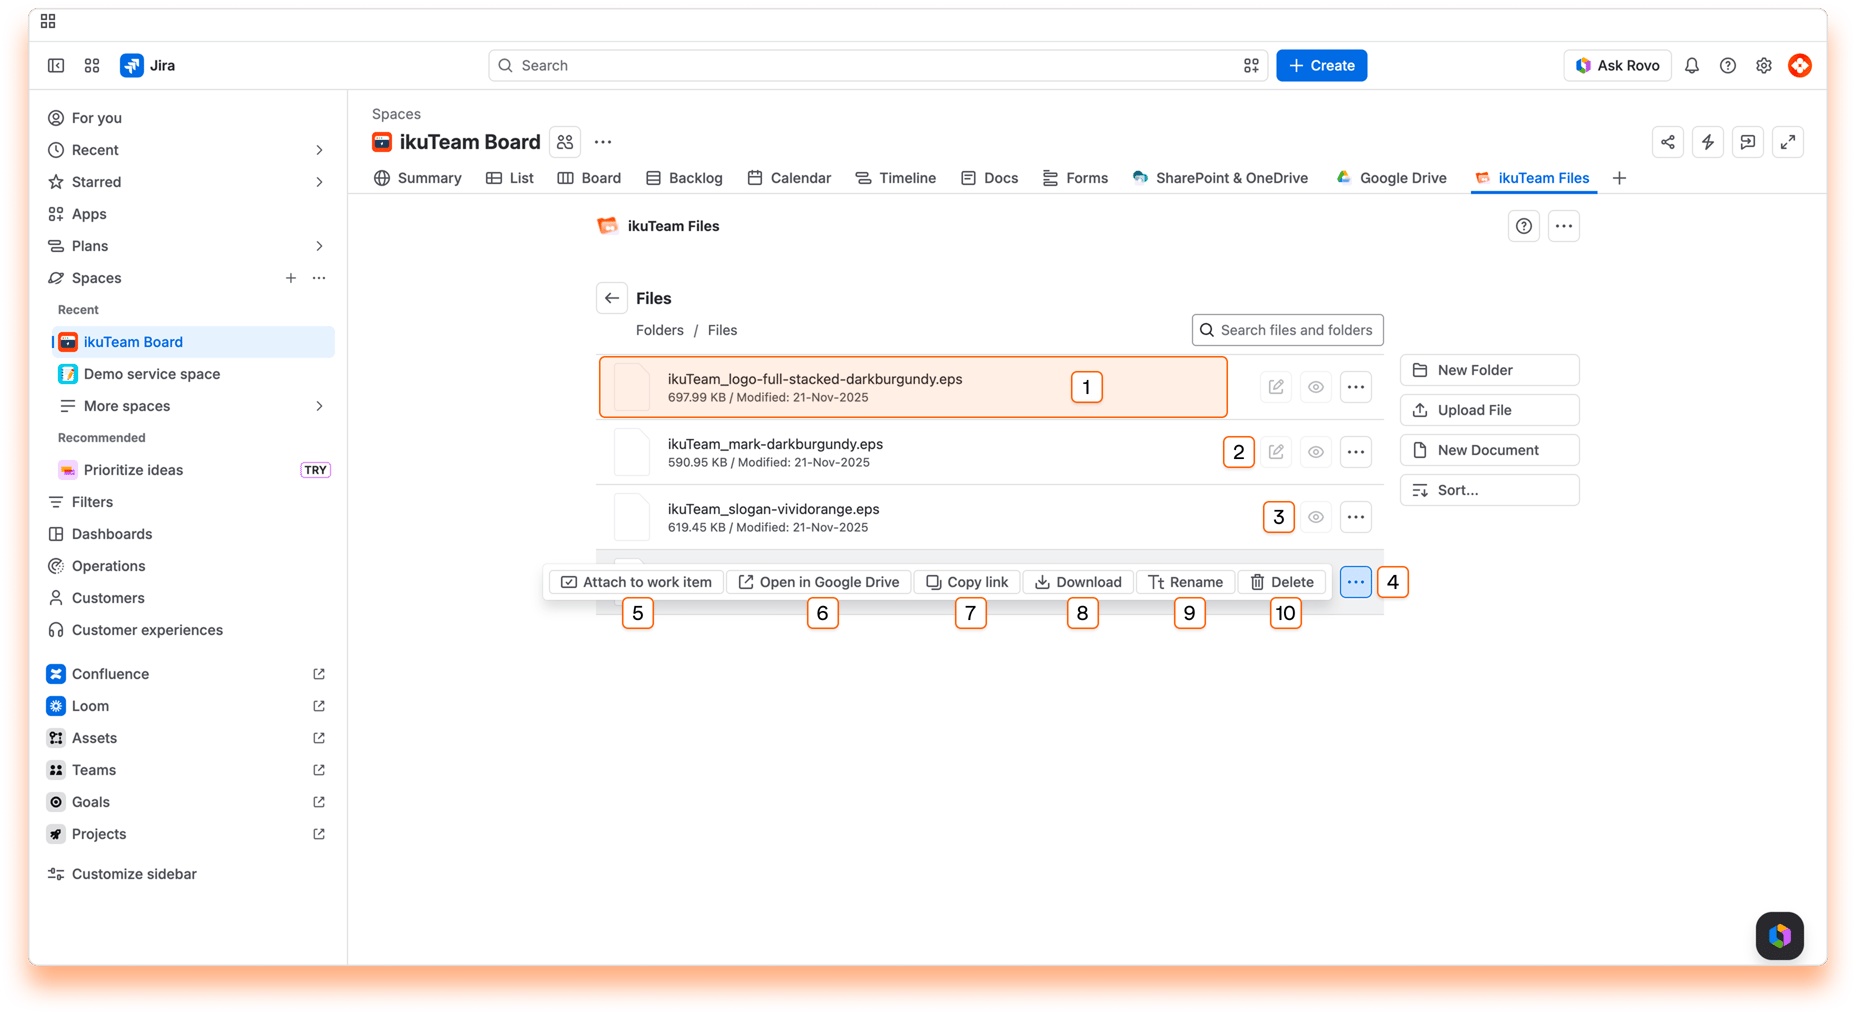This screenshot has height=1014, width=1856.
Task: Open the help question mark in top bar
Action: click(x=1728, y=65)
